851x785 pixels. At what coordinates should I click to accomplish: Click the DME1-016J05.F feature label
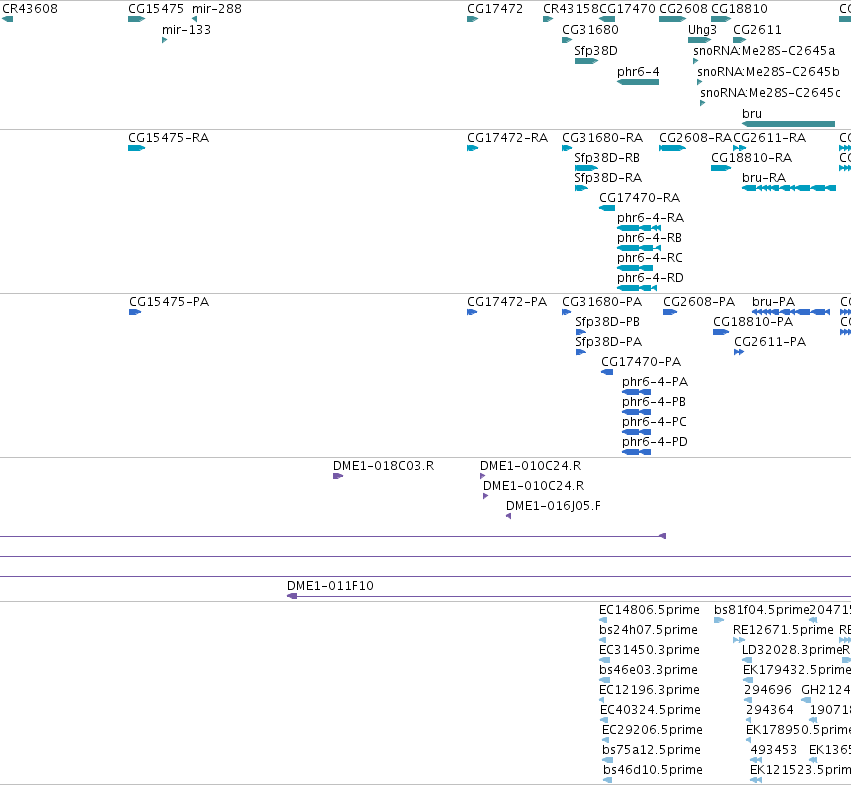click(553, 506)
